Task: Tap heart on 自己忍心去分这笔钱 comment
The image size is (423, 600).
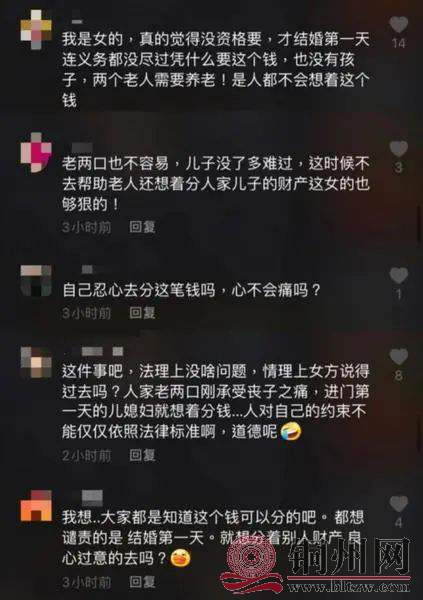Action: click(399, 275)
